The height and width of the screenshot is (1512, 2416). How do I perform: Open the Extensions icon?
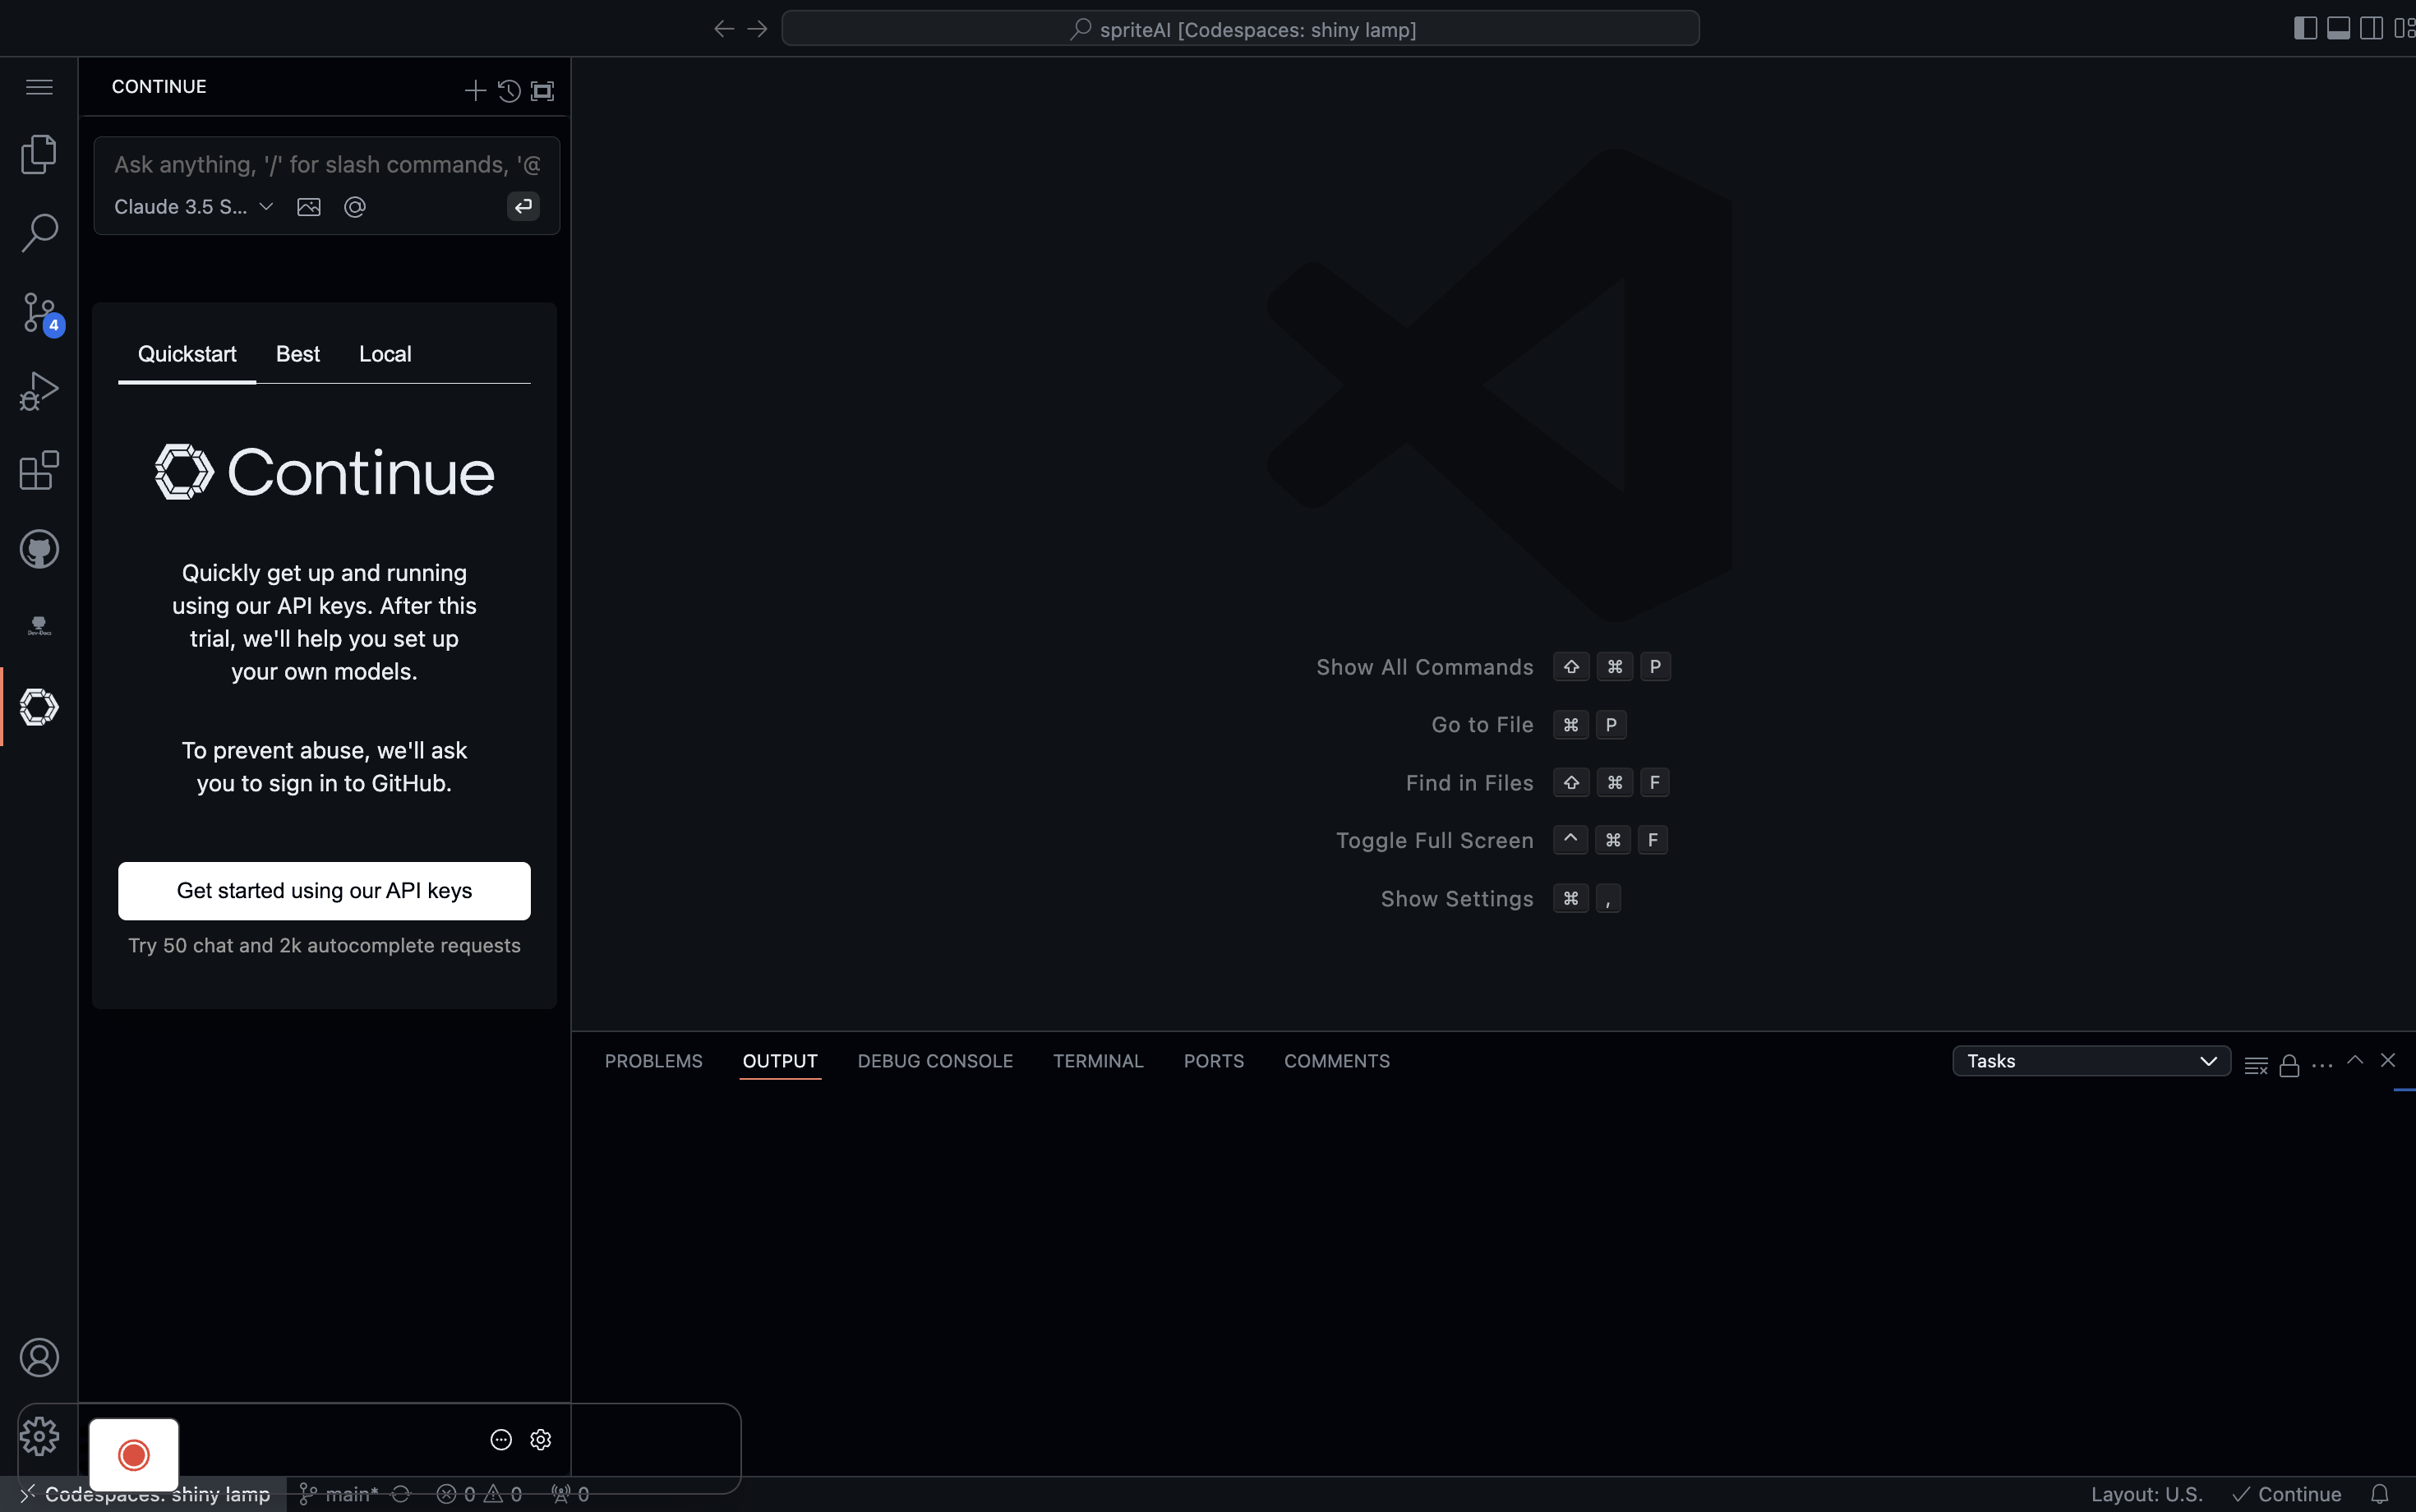pos(39,470)
